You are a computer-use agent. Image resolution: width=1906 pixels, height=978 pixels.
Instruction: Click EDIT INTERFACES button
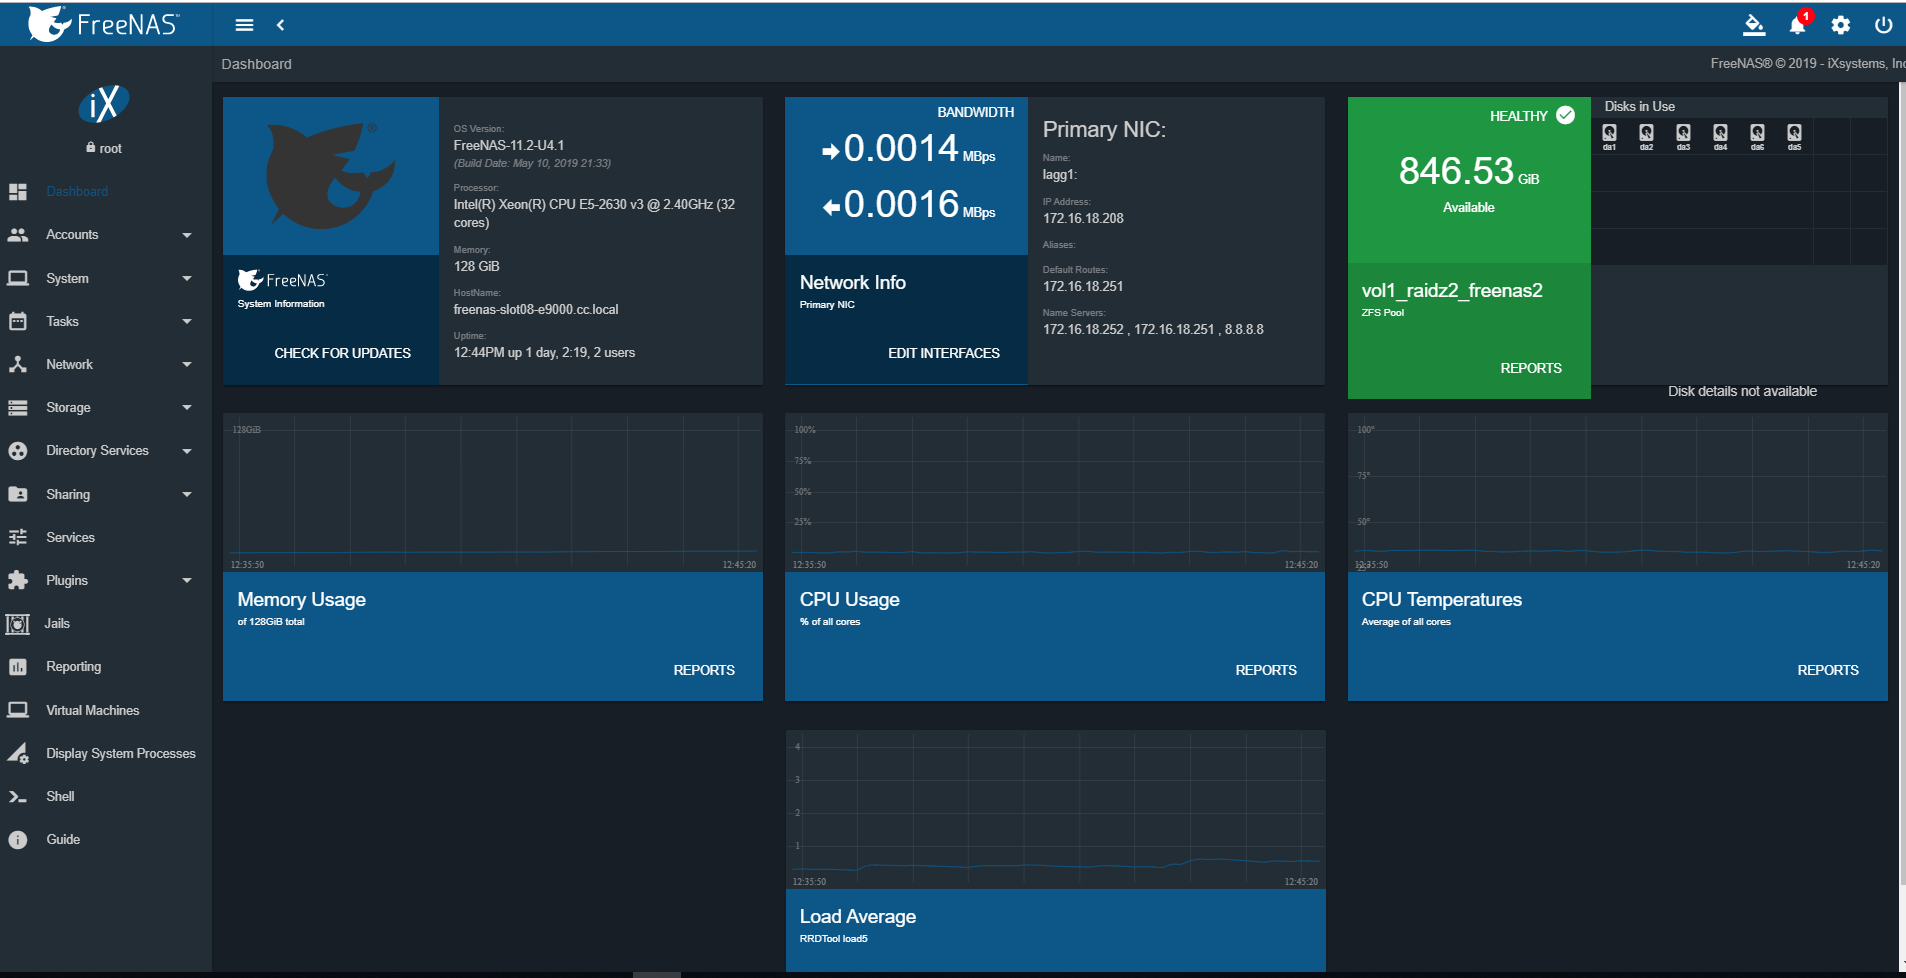(944, 353)
